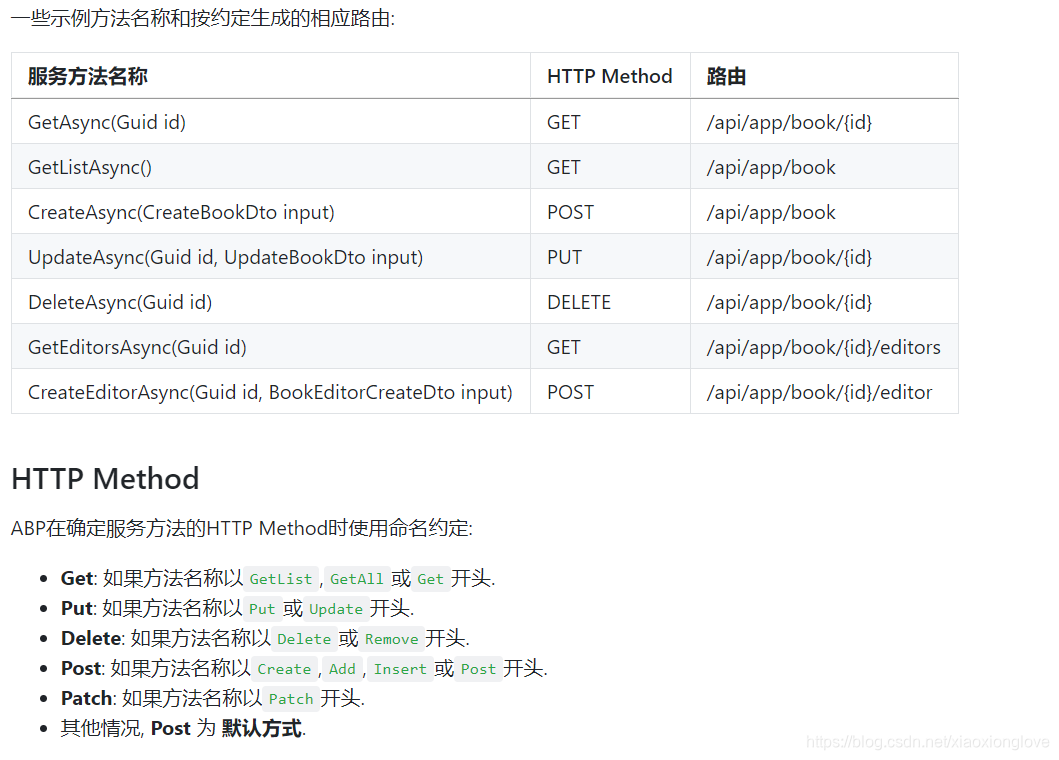Select the GetList code snippet
This screenshot has height=760, width=1059.
[x=281, y=578]
